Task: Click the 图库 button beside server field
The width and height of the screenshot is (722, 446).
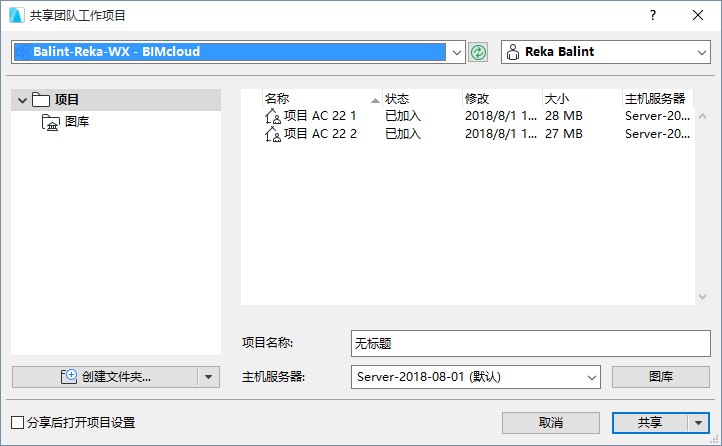Action: (x=661, y=377)
